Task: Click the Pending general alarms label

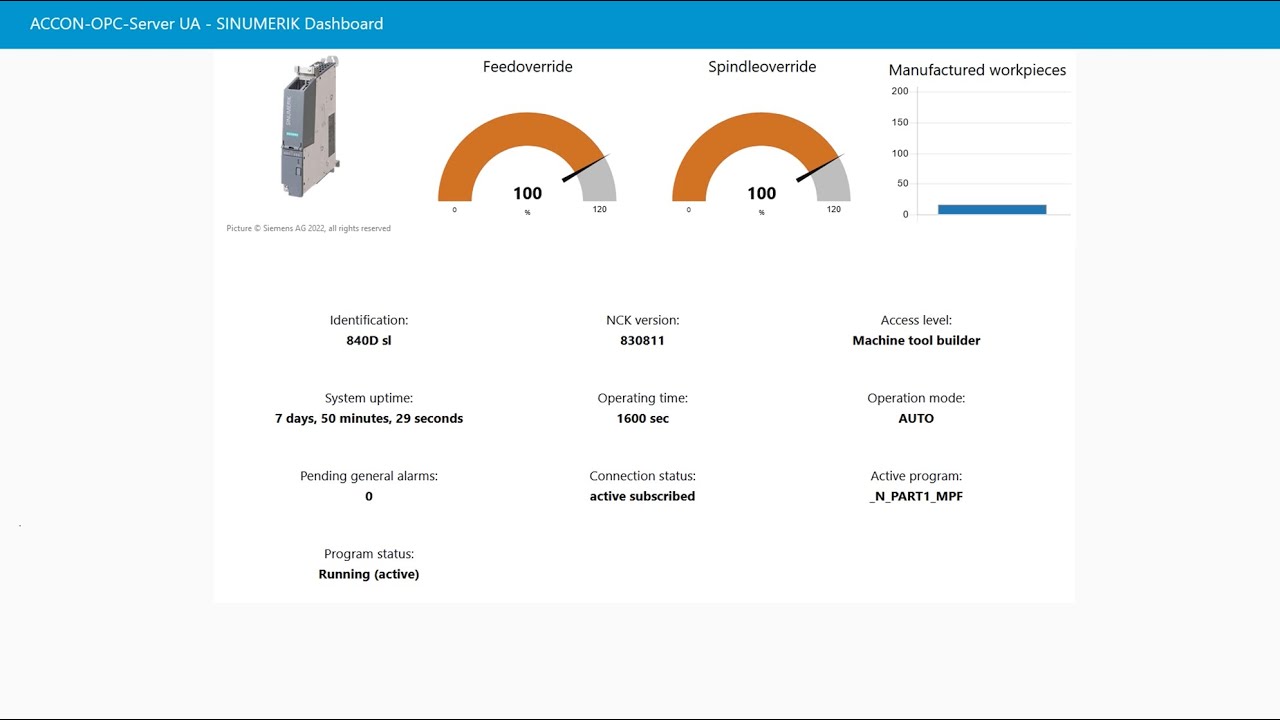Action: (x=369, y=476)
